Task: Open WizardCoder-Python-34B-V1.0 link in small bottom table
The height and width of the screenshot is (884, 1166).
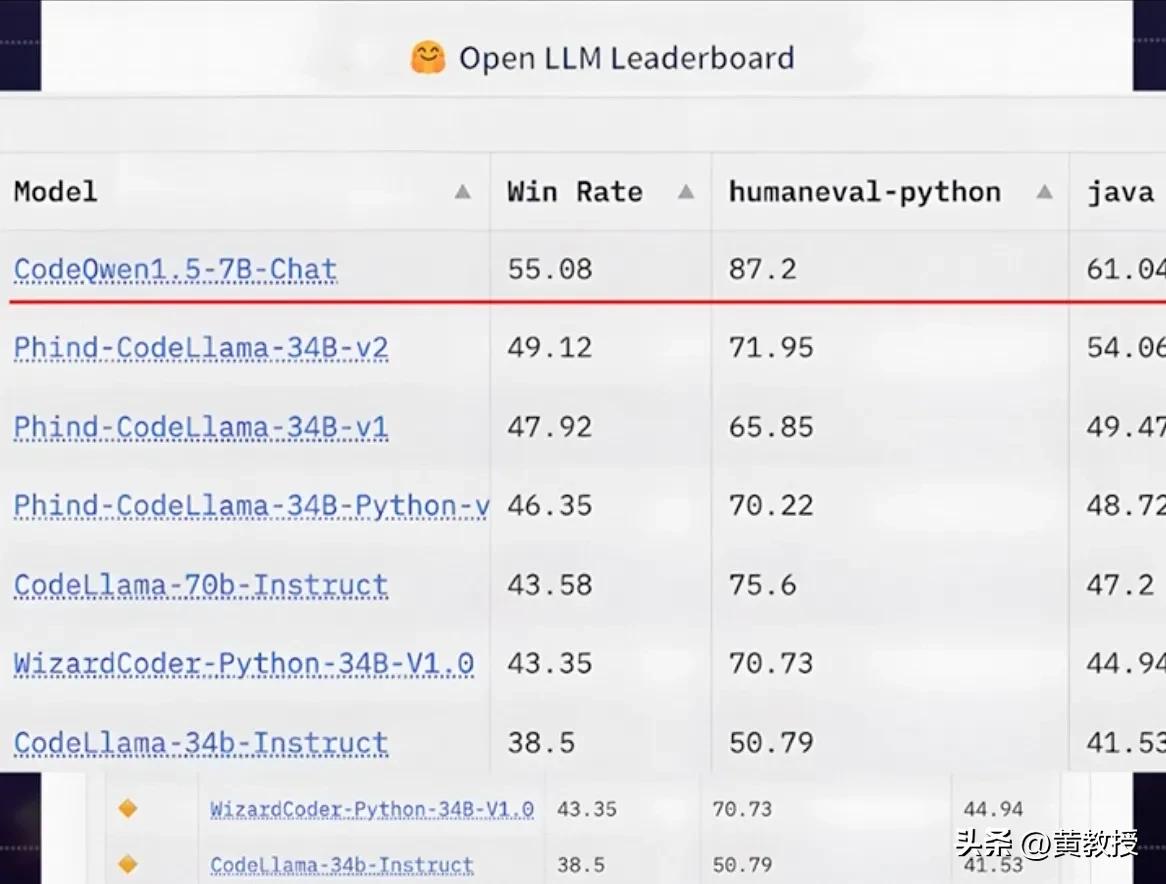Action: pyautogui.click(x=372, y=809)
